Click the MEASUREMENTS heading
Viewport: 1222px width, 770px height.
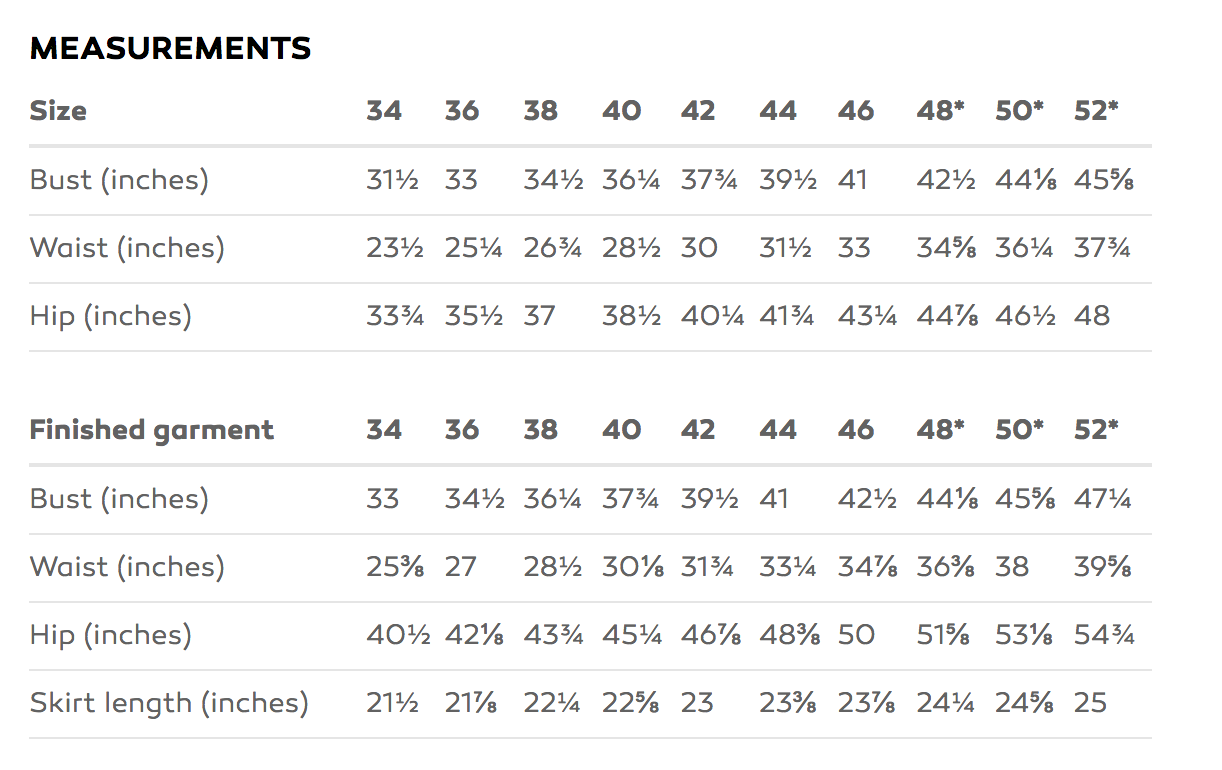[170, 48]
